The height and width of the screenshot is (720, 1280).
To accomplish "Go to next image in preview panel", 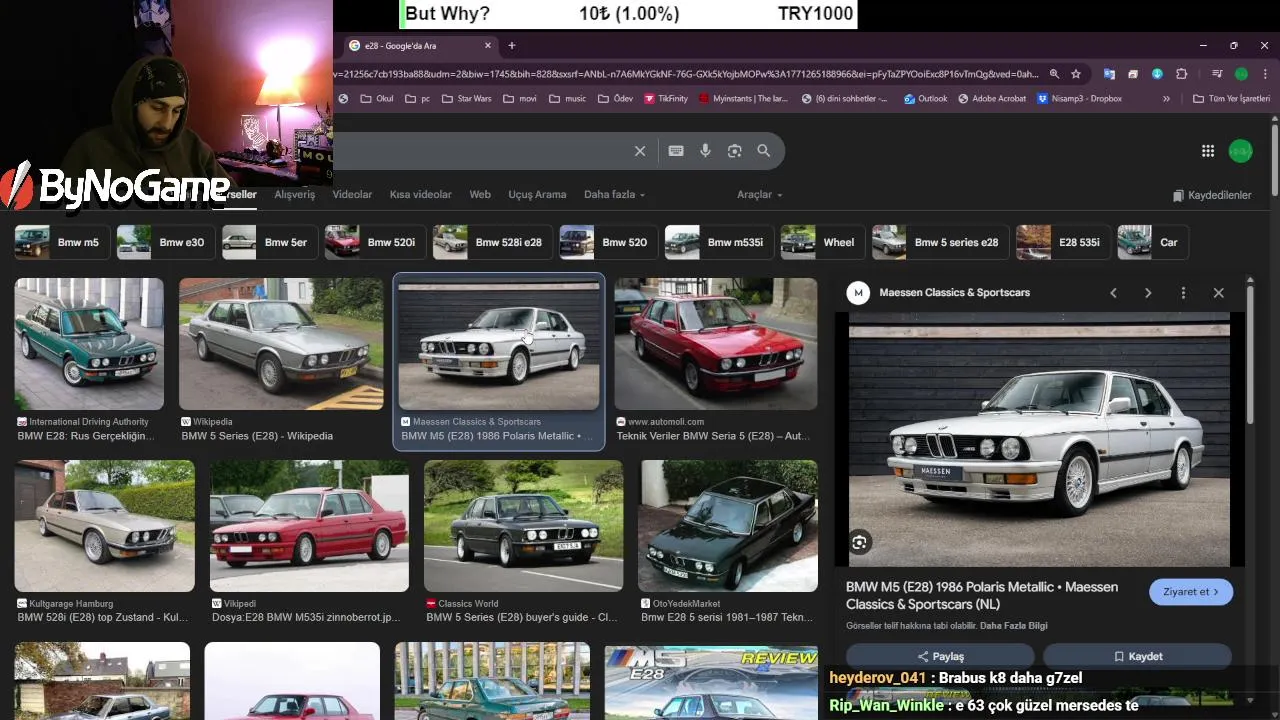I will (1148, 293).
